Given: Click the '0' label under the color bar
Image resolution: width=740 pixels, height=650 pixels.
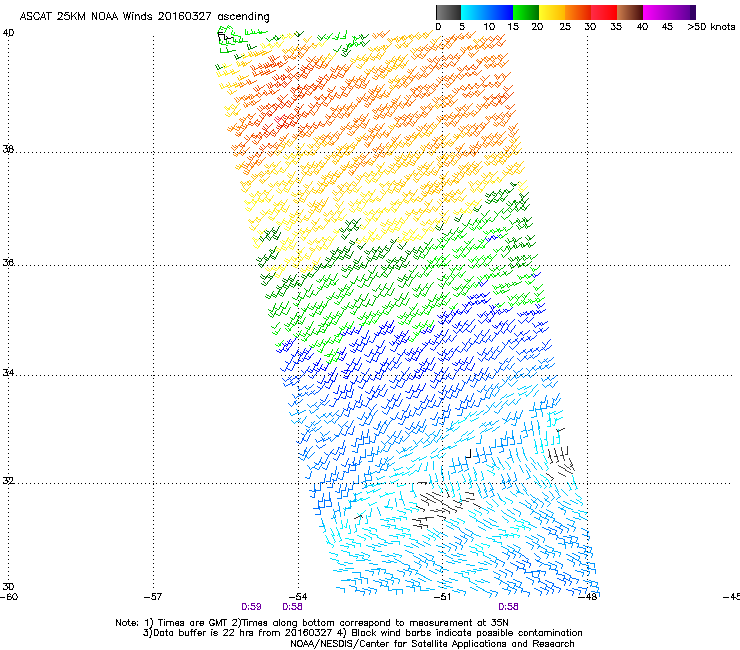Looking at the screenshot, I should coord(438,27).
